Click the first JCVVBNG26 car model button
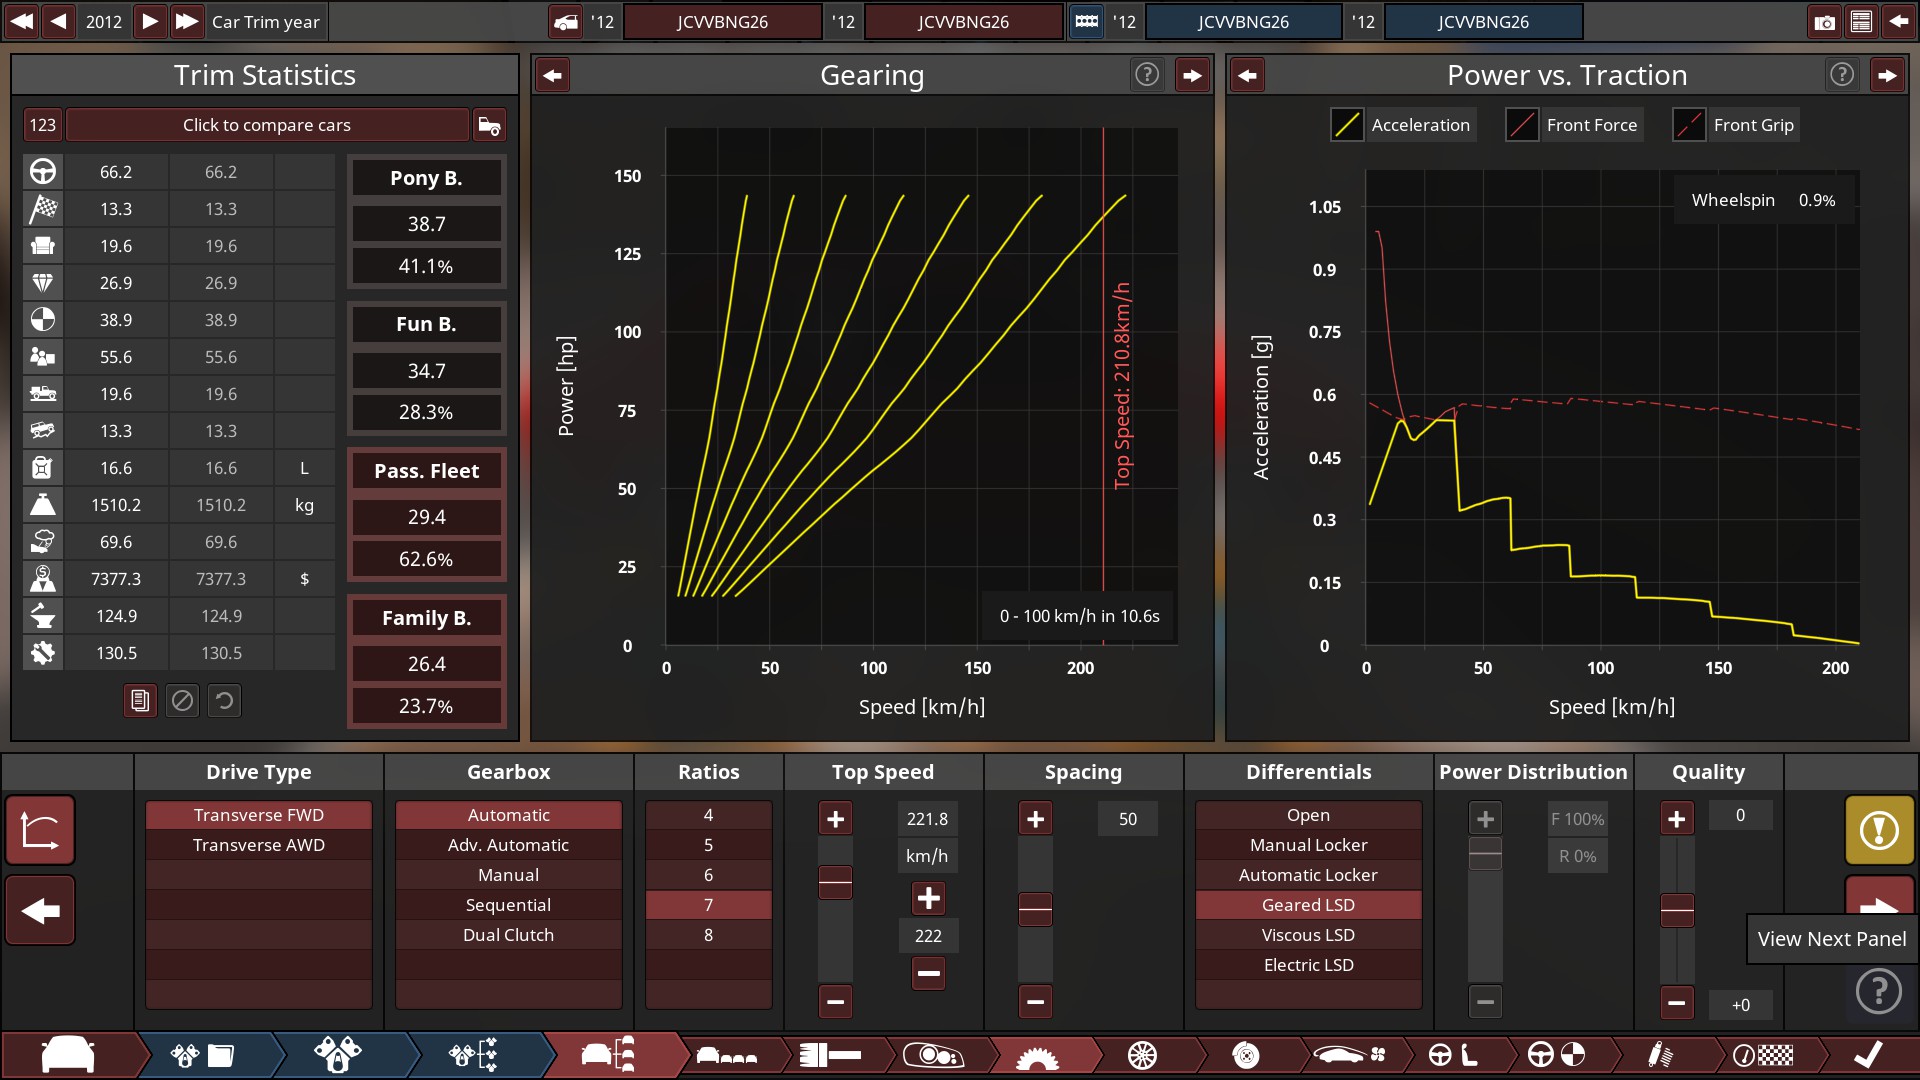The height and width of the screenshot is (1080, 1920). point(722,22)
